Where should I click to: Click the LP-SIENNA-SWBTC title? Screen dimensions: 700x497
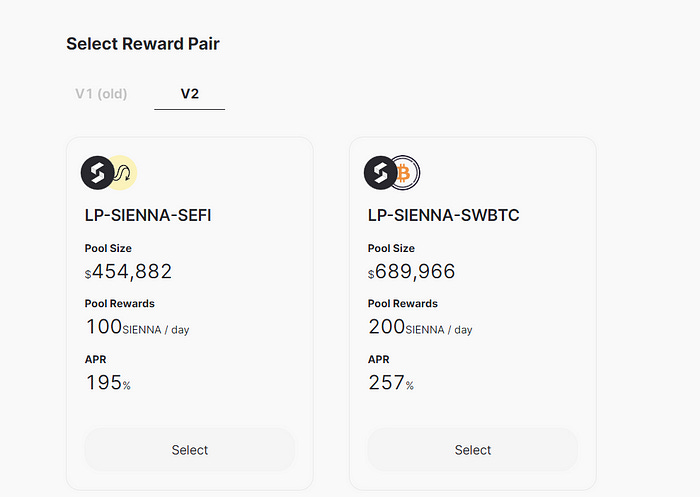point(443,215)
